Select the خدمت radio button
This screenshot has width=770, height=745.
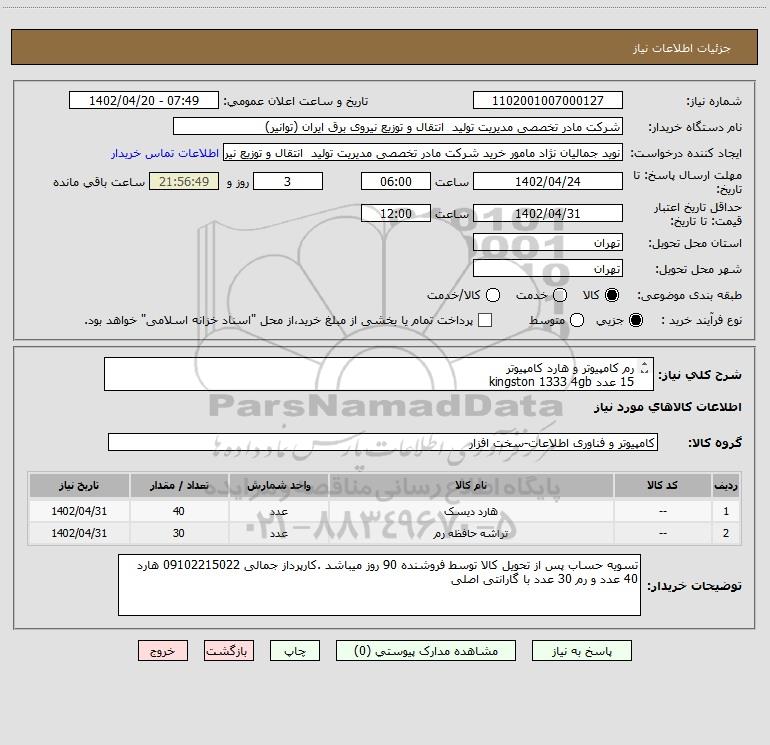tap(560, 295)
